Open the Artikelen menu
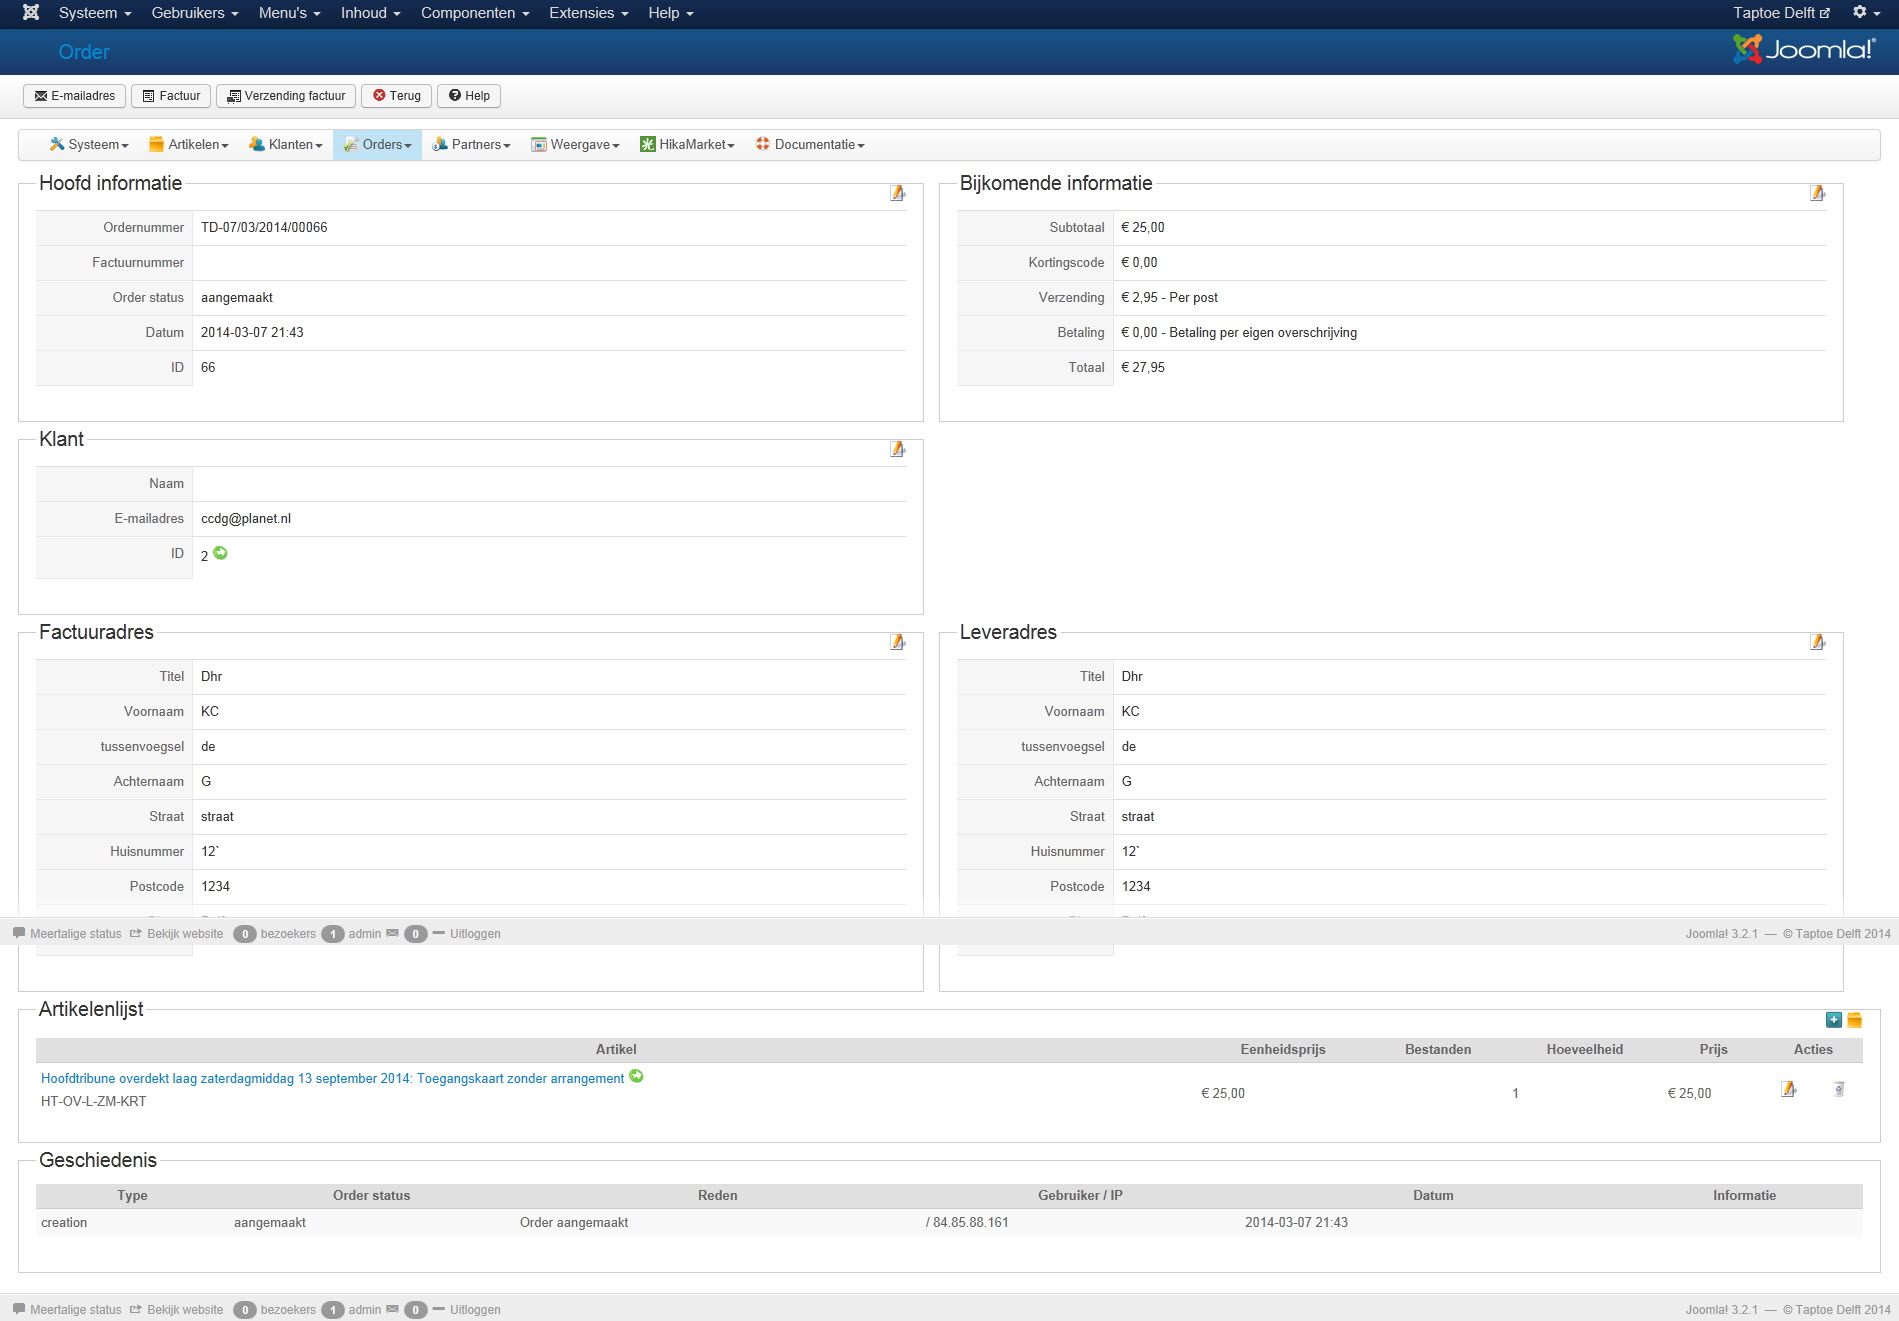 pos(189,145)
